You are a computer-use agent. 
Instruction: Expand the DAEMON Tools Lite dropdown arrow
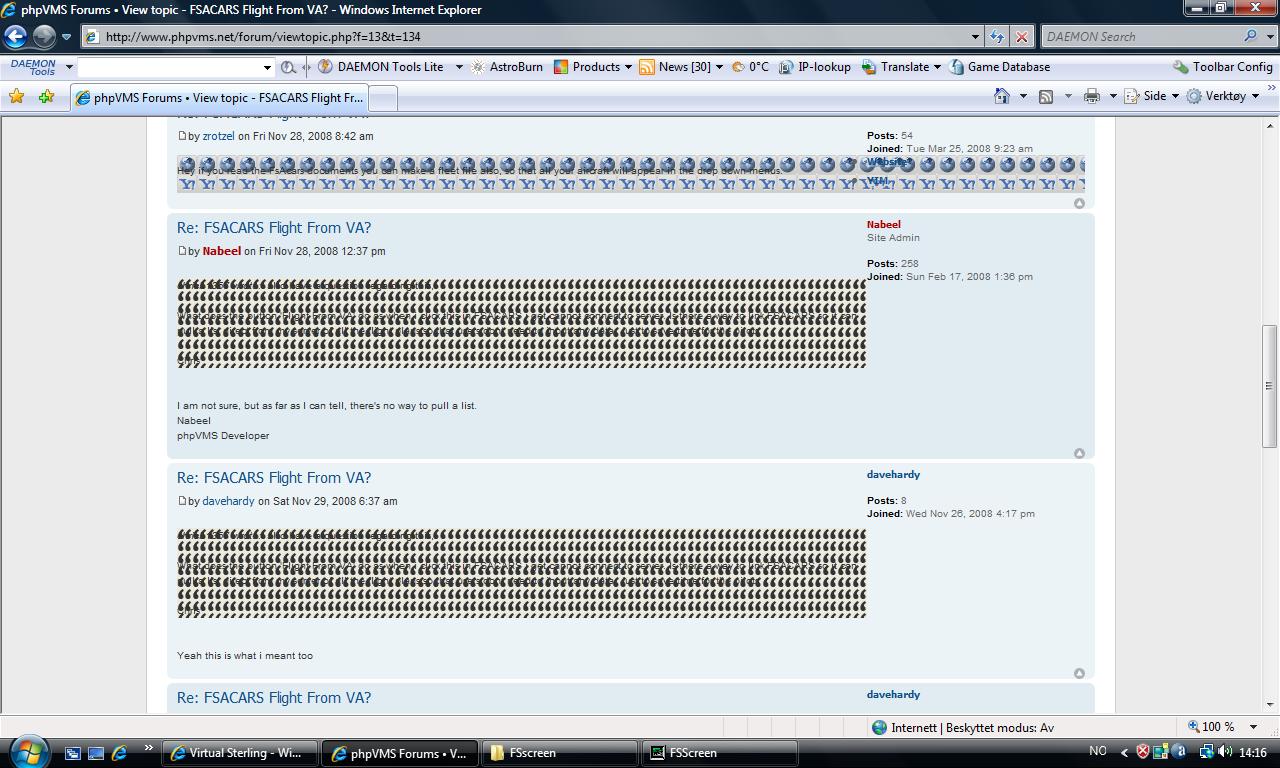point(459,67)
